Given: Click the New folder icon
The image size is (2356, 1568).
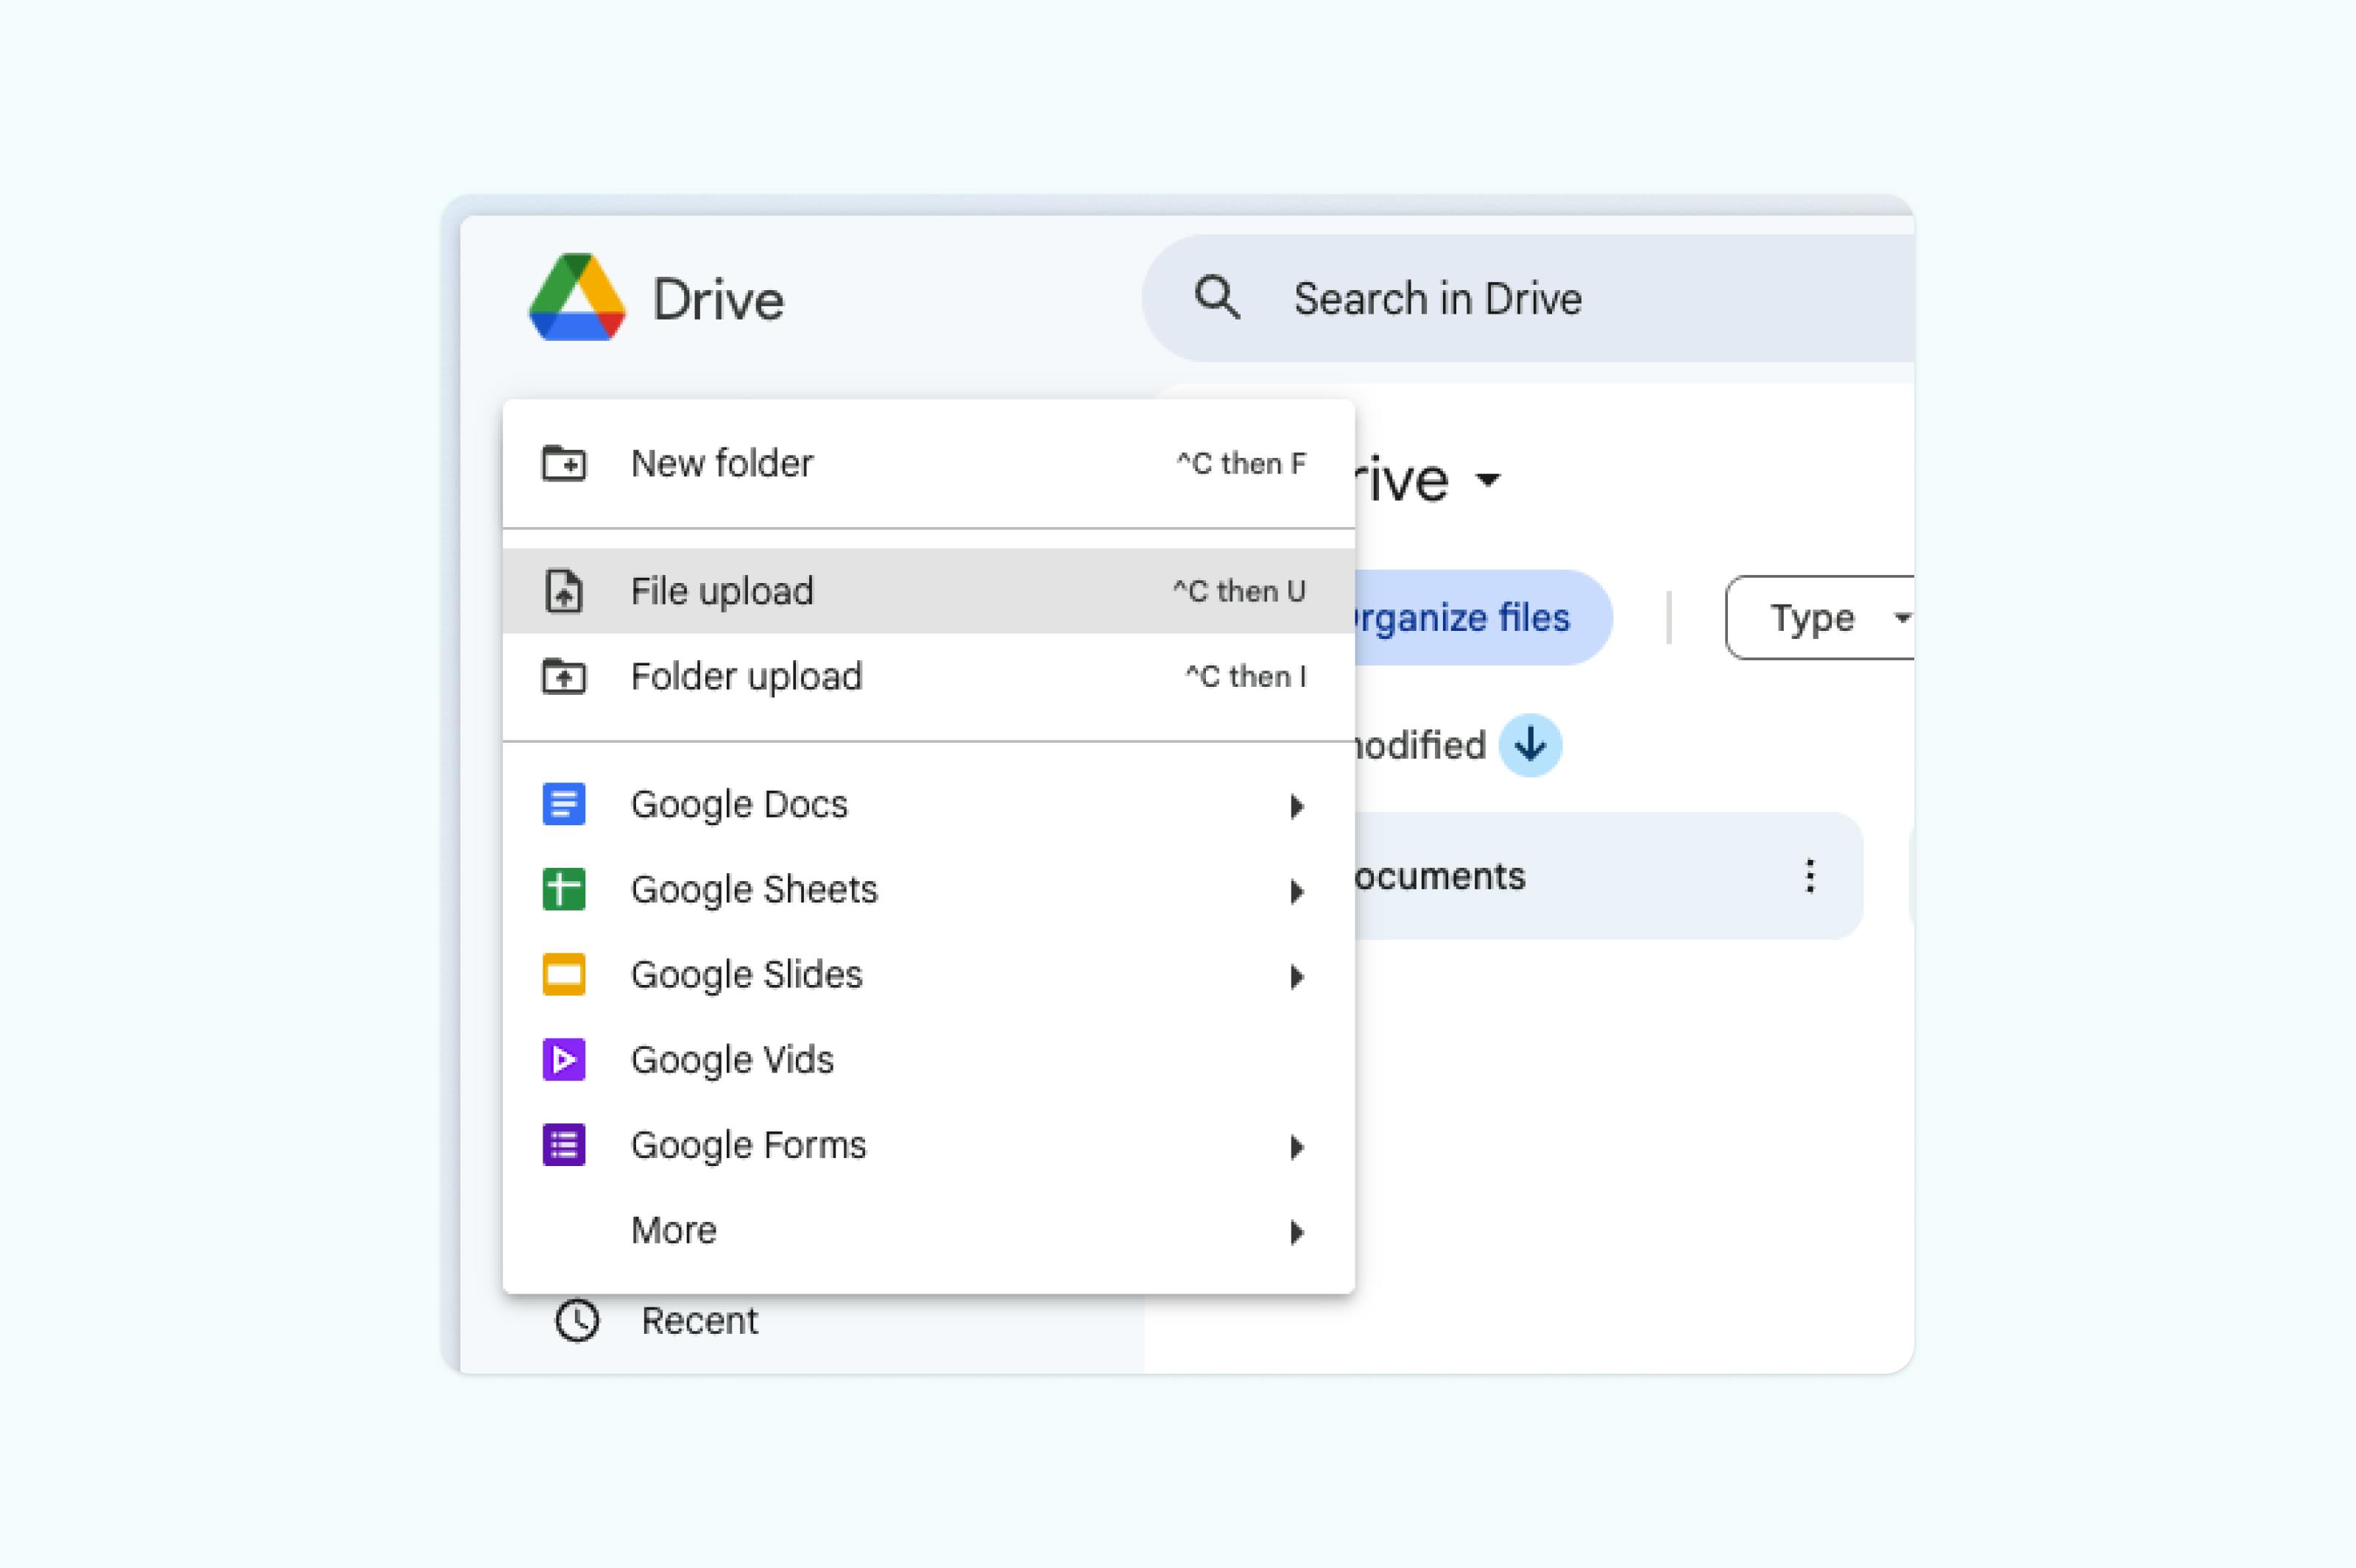Looking at the screenshot, I should 564,463.
